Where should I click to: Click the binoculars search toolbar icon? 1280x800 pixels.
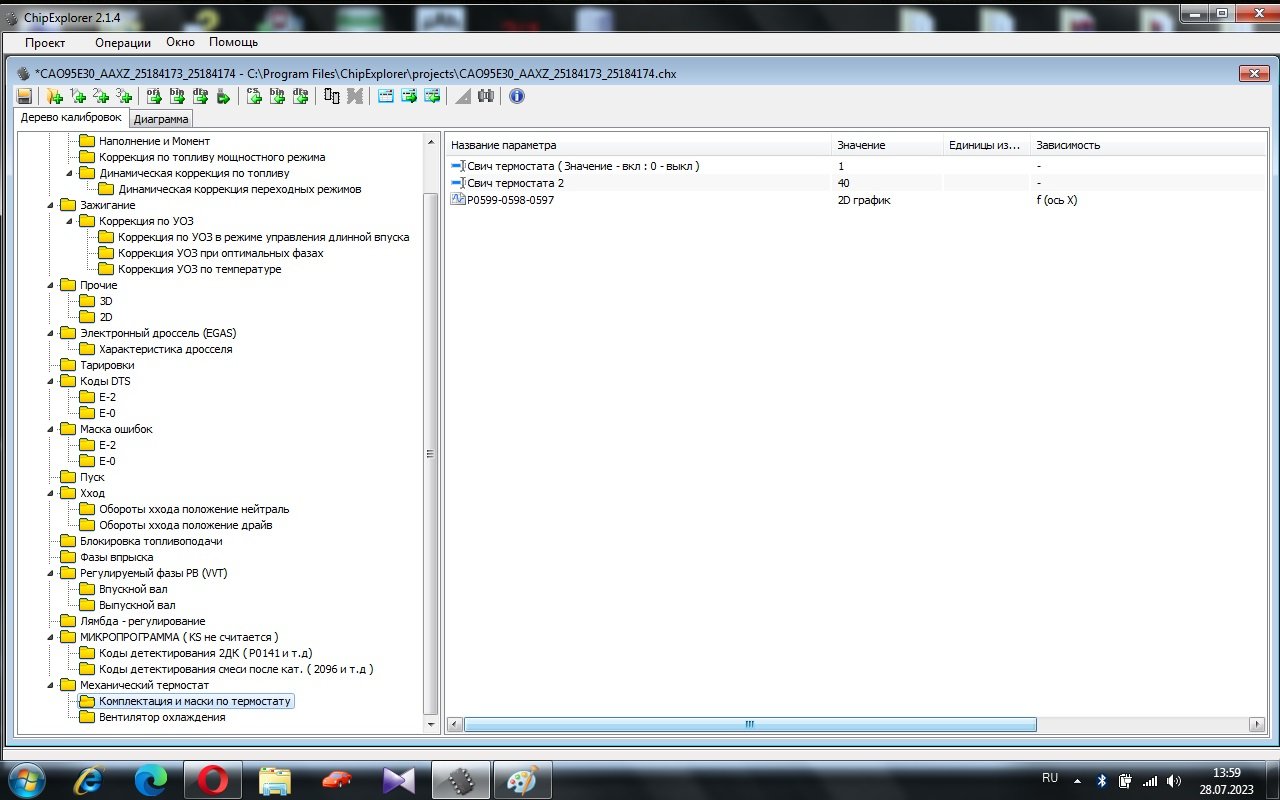point(486,96)
